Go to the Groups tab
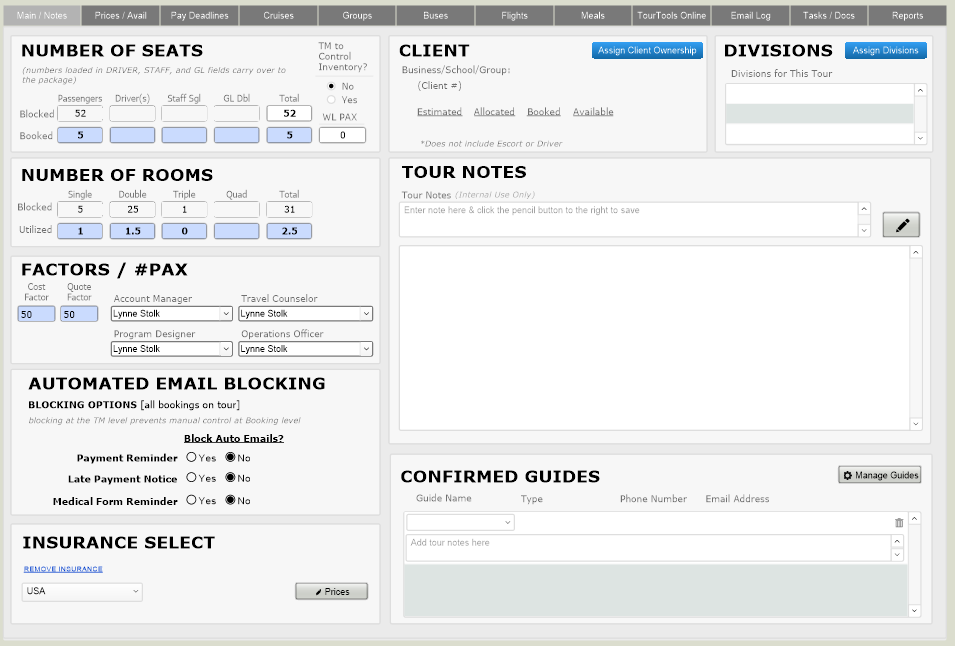 [x=357, y=16]
